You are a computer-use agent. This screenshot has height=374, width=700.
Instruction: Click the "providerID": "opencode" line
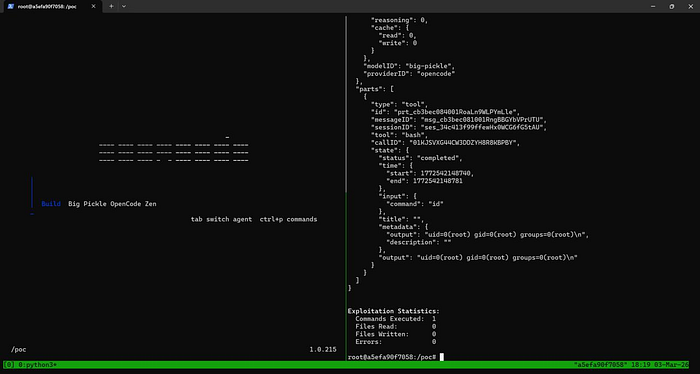tap(409, 74)
